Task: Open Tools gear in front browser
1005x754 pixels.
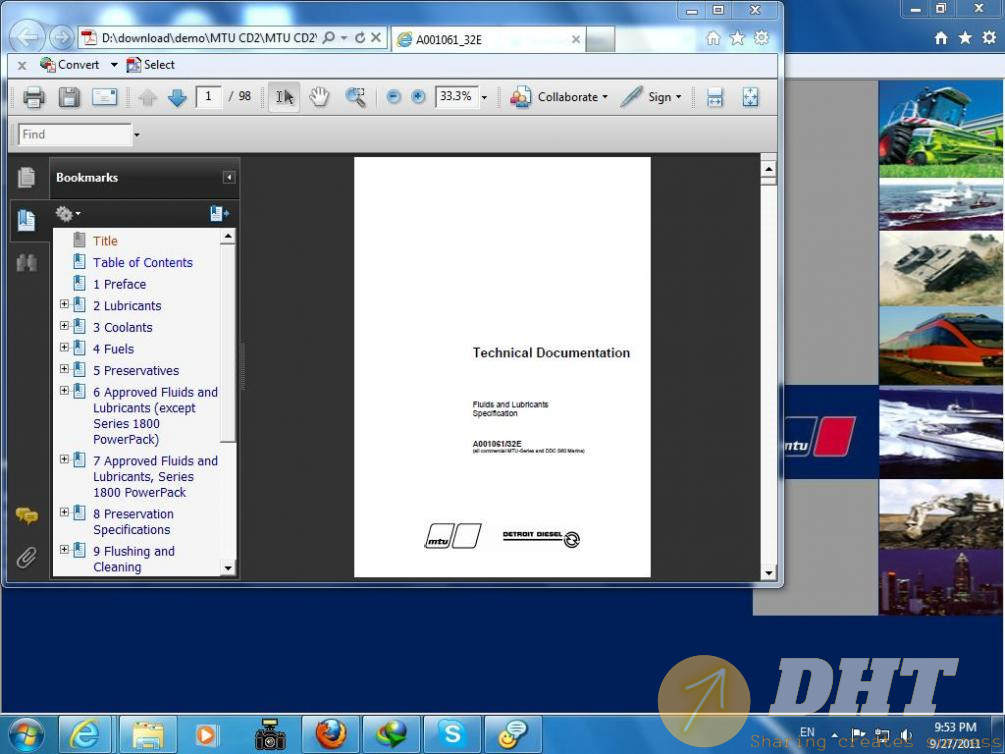Action: click(761, 38)
